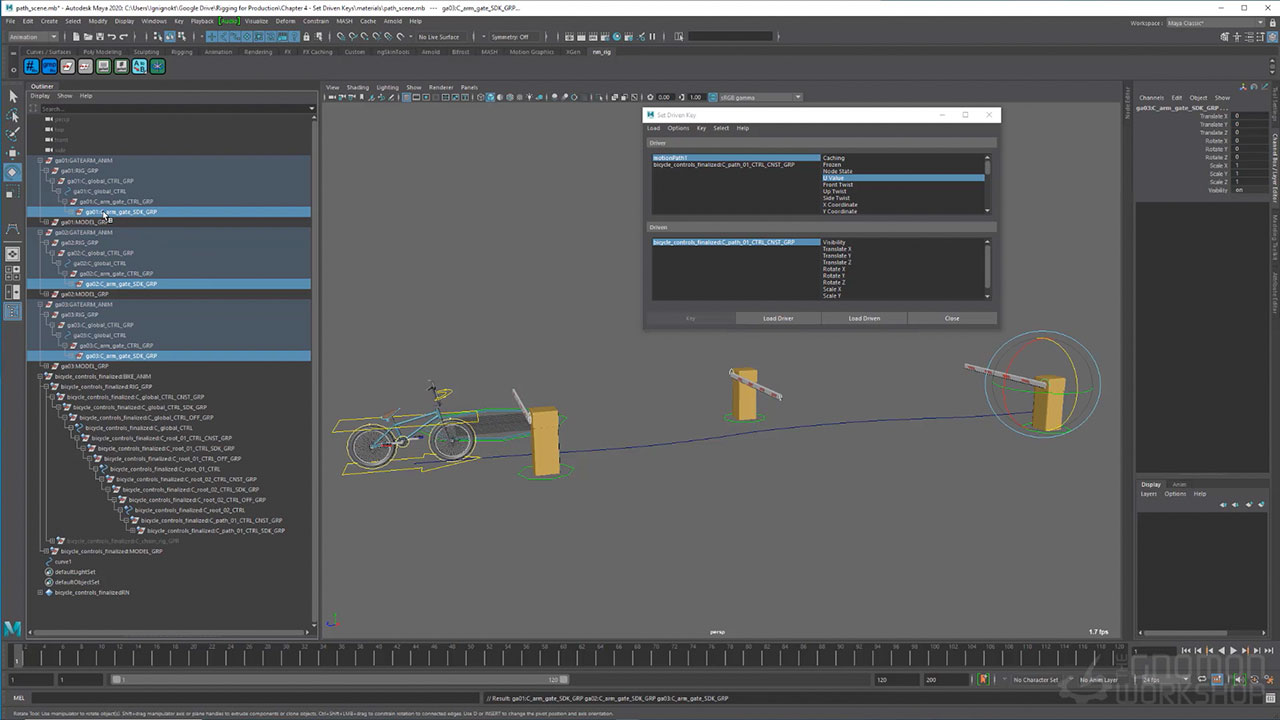Click the time range slider bar
The image size is (1280, 720).
coord(340,680)
